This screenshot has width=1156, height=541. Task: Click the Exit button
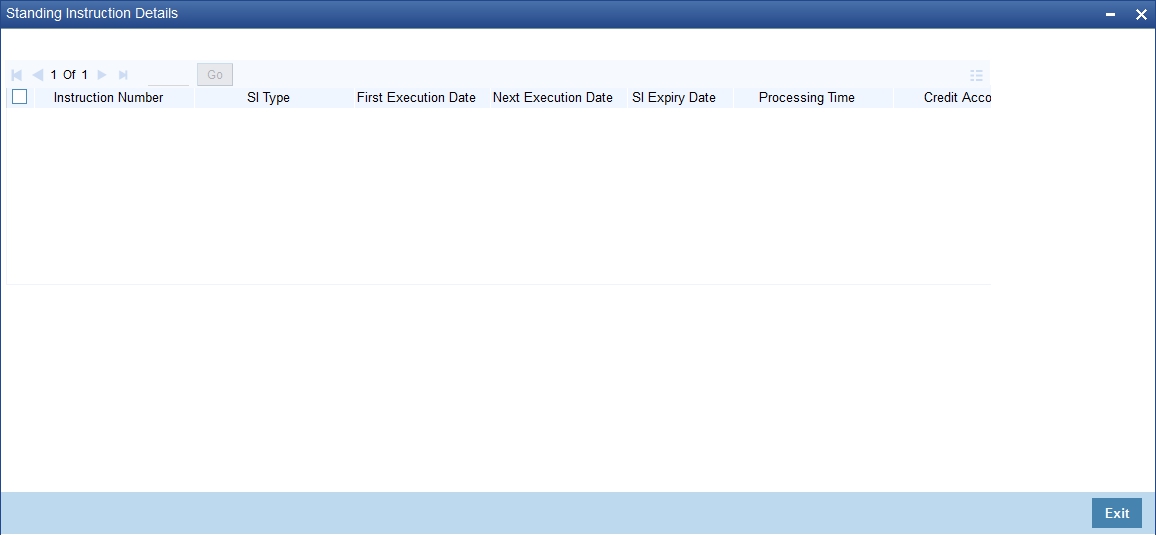tap(1116, 513)
